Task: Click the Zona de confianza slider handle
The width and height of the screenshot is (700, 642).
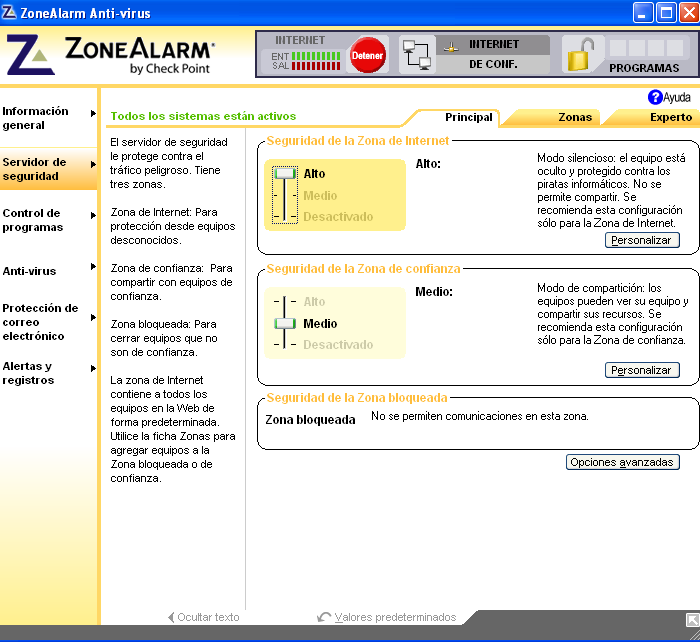Action: click(285, 323)
